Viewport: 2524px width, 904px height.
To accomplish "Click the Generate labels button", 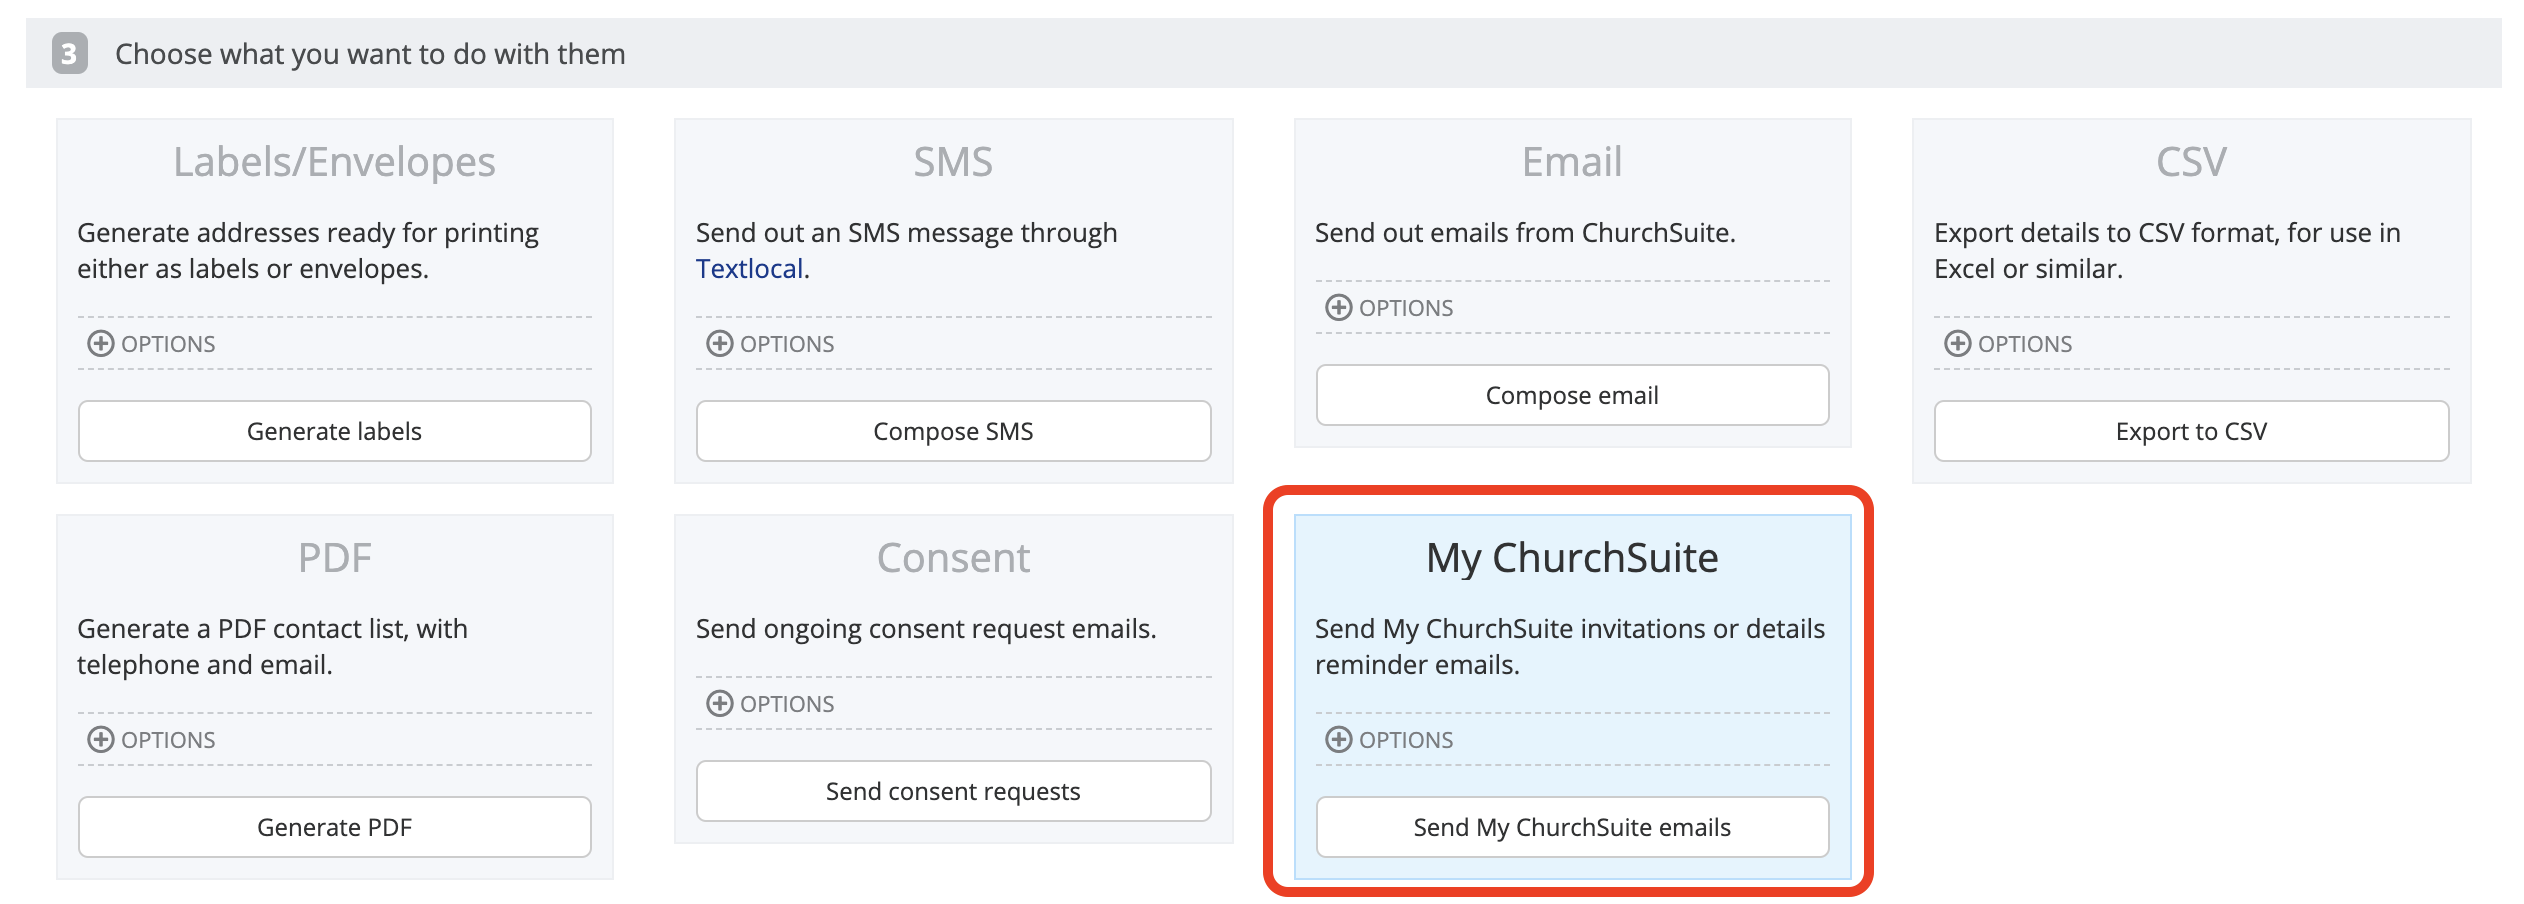I will [x=335, y=431].
